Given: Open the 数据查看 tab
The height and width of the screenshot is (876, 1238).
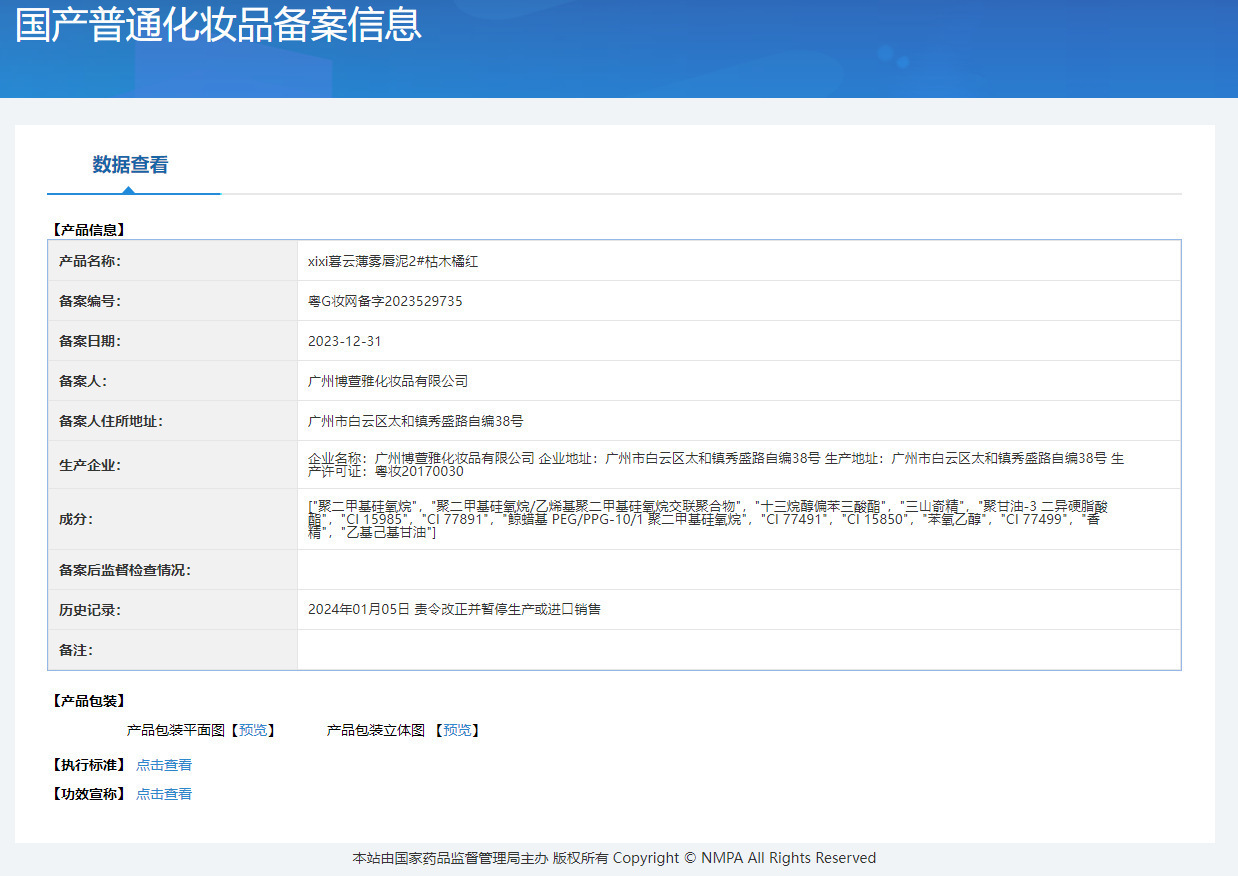Looking at the screenshot, I should tap(130, 165).
